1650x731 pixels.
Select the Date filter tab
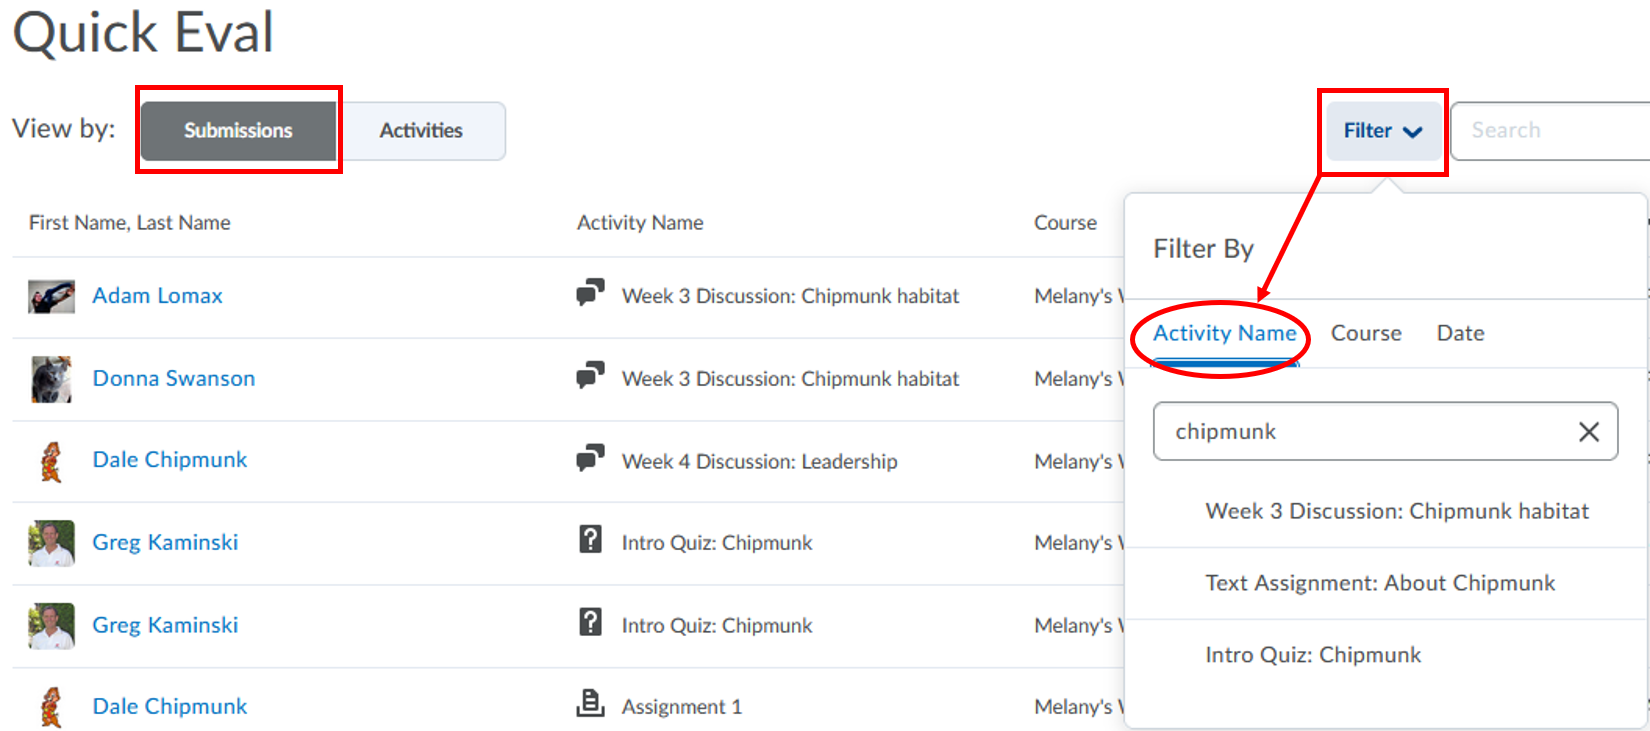pyautogui.click(x=1460, y=333)
